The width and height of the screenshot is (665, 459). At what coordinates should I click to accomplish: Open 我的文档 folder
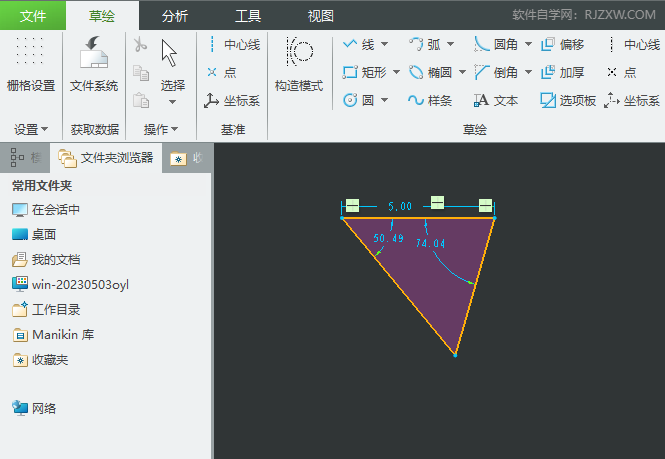coord(46,260)
